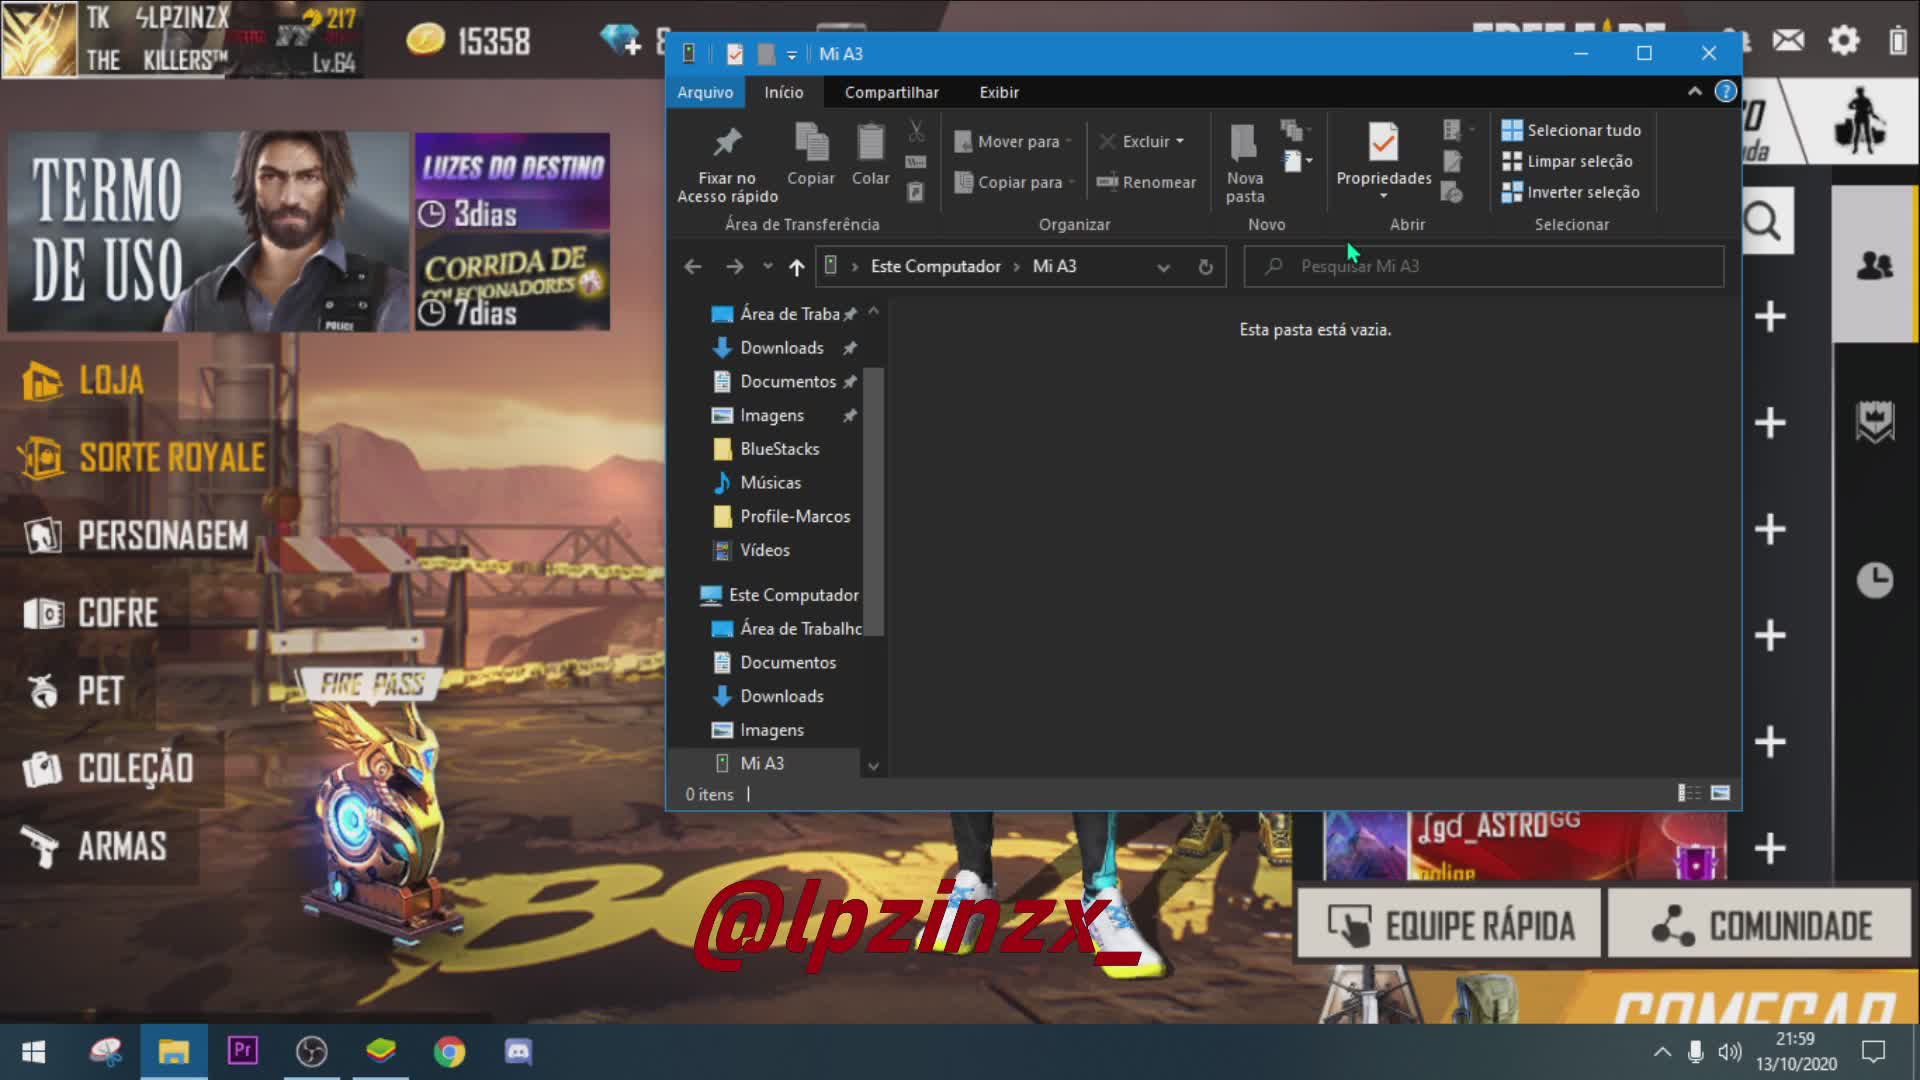Click the Fixar no Acesso rápido pin icon

pyautogui.click(x=727, y=143)
